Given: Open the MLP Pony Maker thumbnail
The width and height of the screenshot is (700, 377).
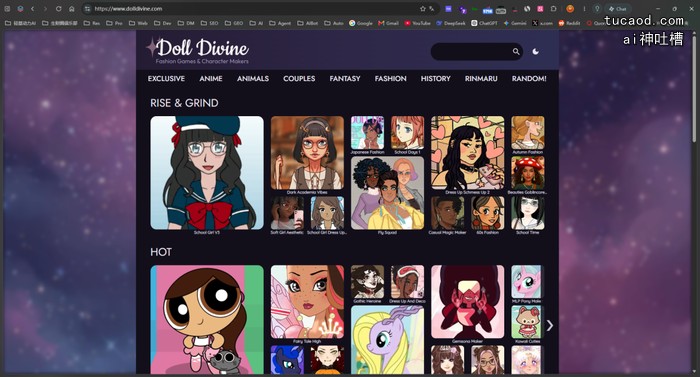Looking at the screenshot, I should pyautogui.click(x=527, y=282).
